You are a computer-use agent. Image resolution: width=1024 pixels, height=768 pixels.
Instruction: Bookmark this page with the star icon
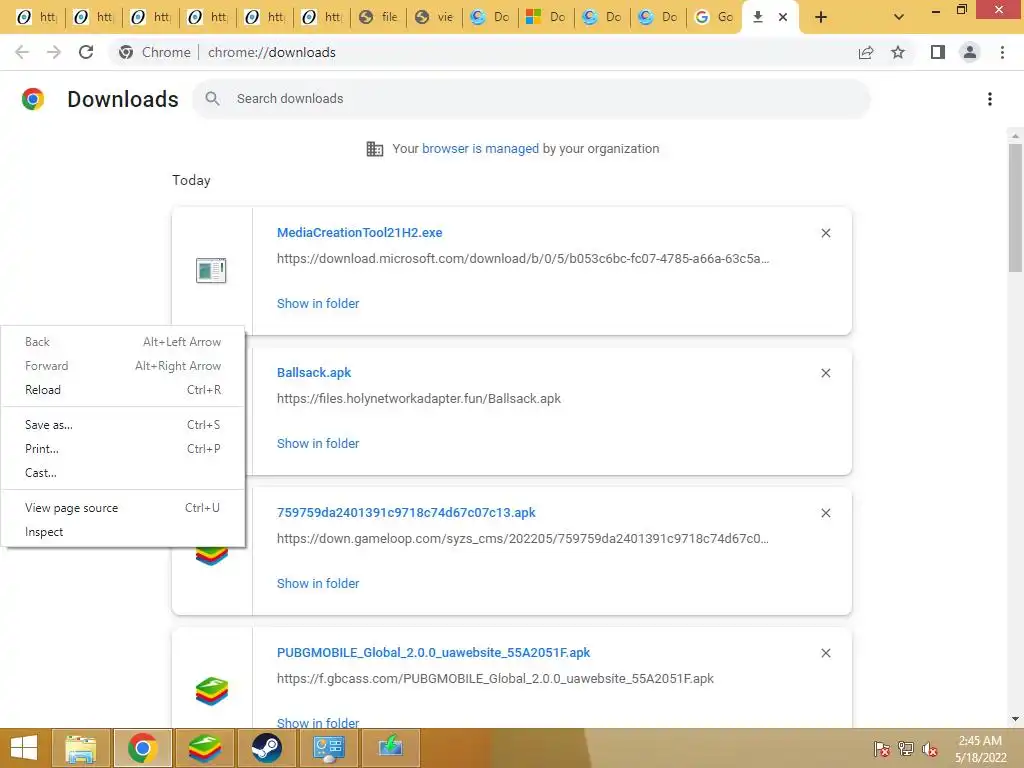898,52
